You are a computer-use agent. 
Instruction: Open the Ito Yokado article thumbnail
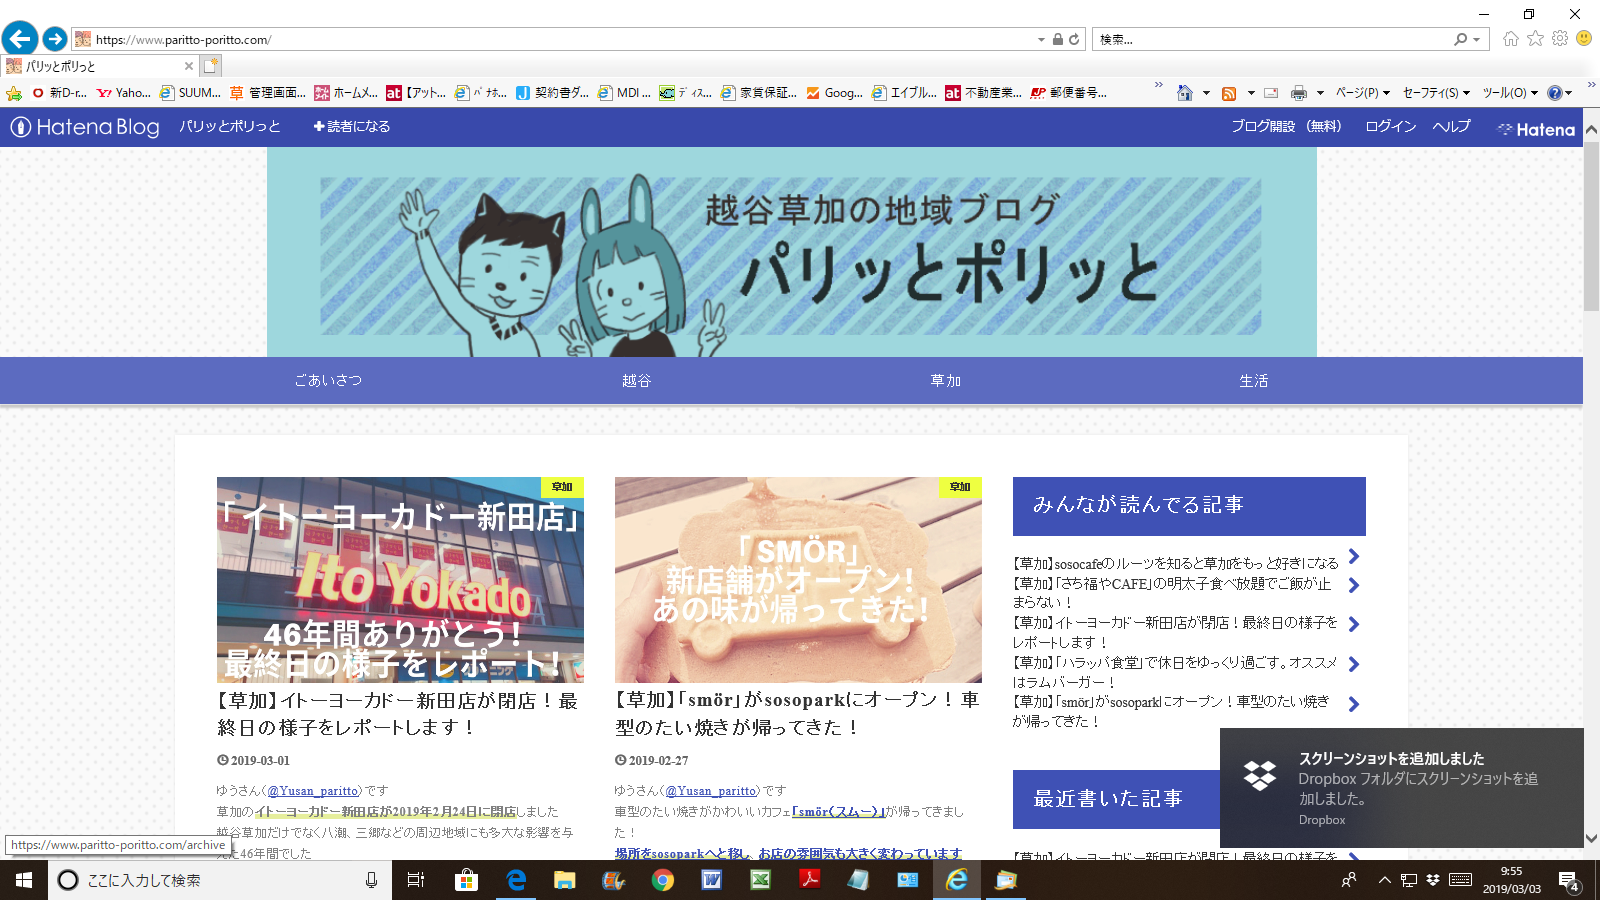[x=400, y=580]
